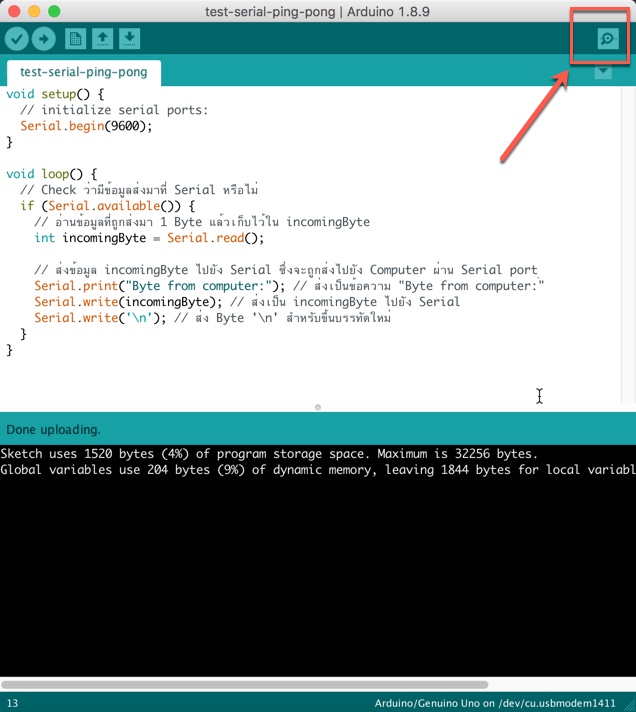Select the test-serial-ping-pong tab
The image size is (636, 712).
click(x=83, y=72)
